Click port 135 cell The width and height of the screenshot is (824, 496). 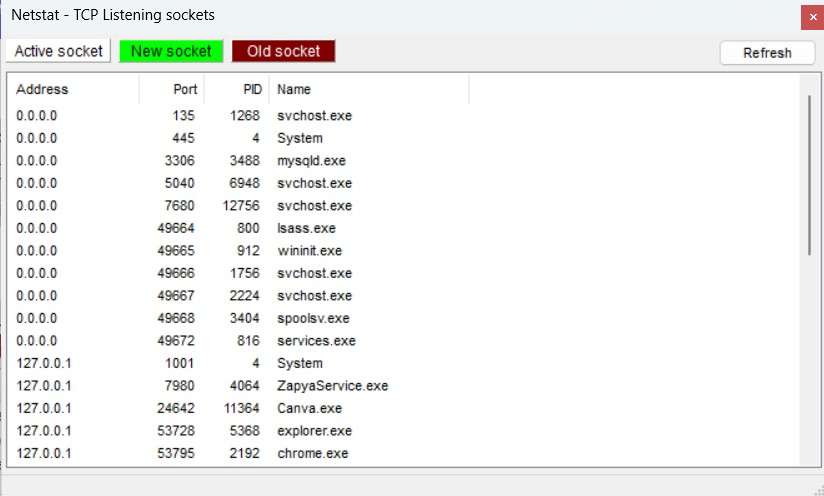pos(183,116)
